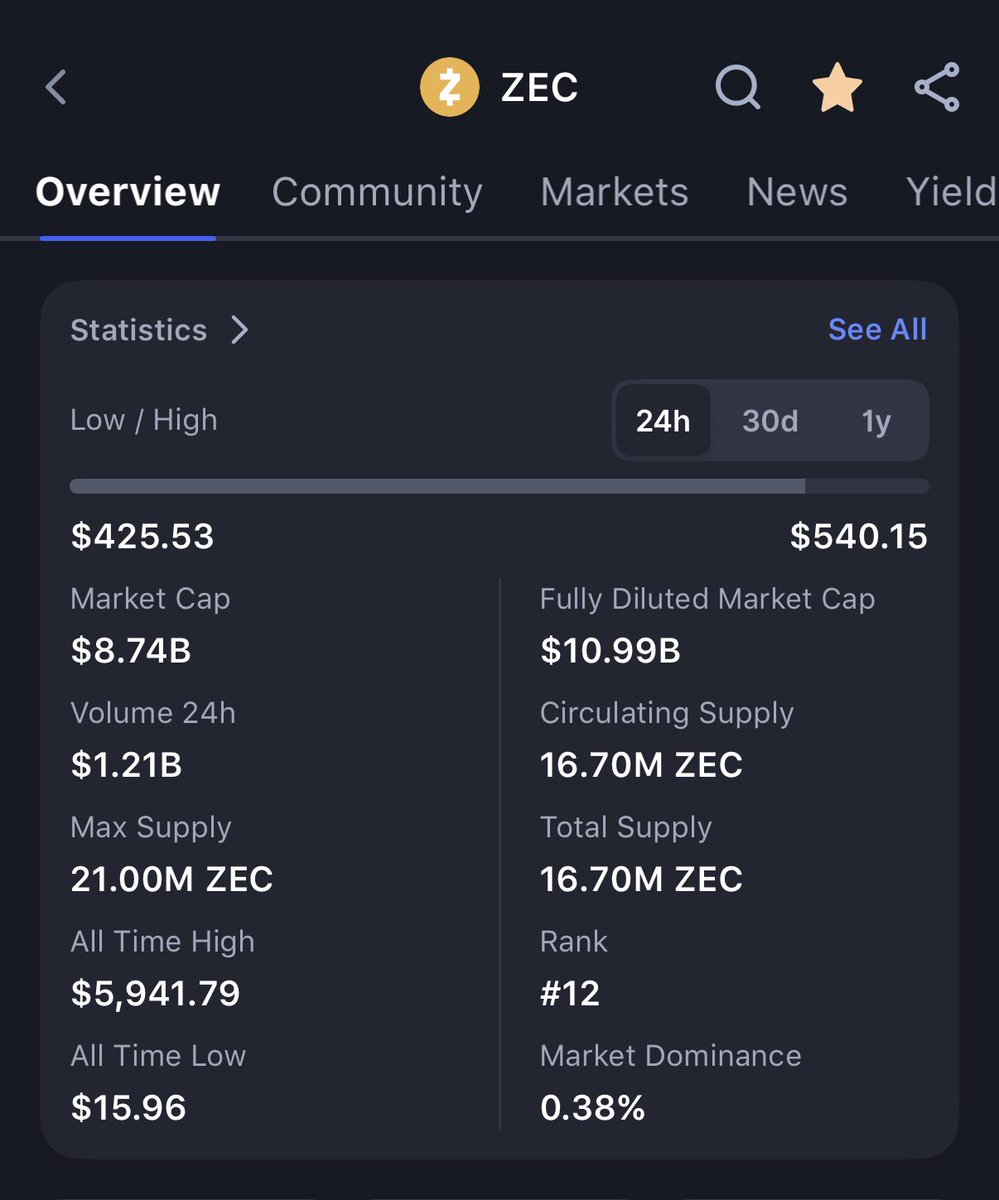Tap the Market Cap $8.74B value
999x1200 pixels.
(x=131, y=651)
